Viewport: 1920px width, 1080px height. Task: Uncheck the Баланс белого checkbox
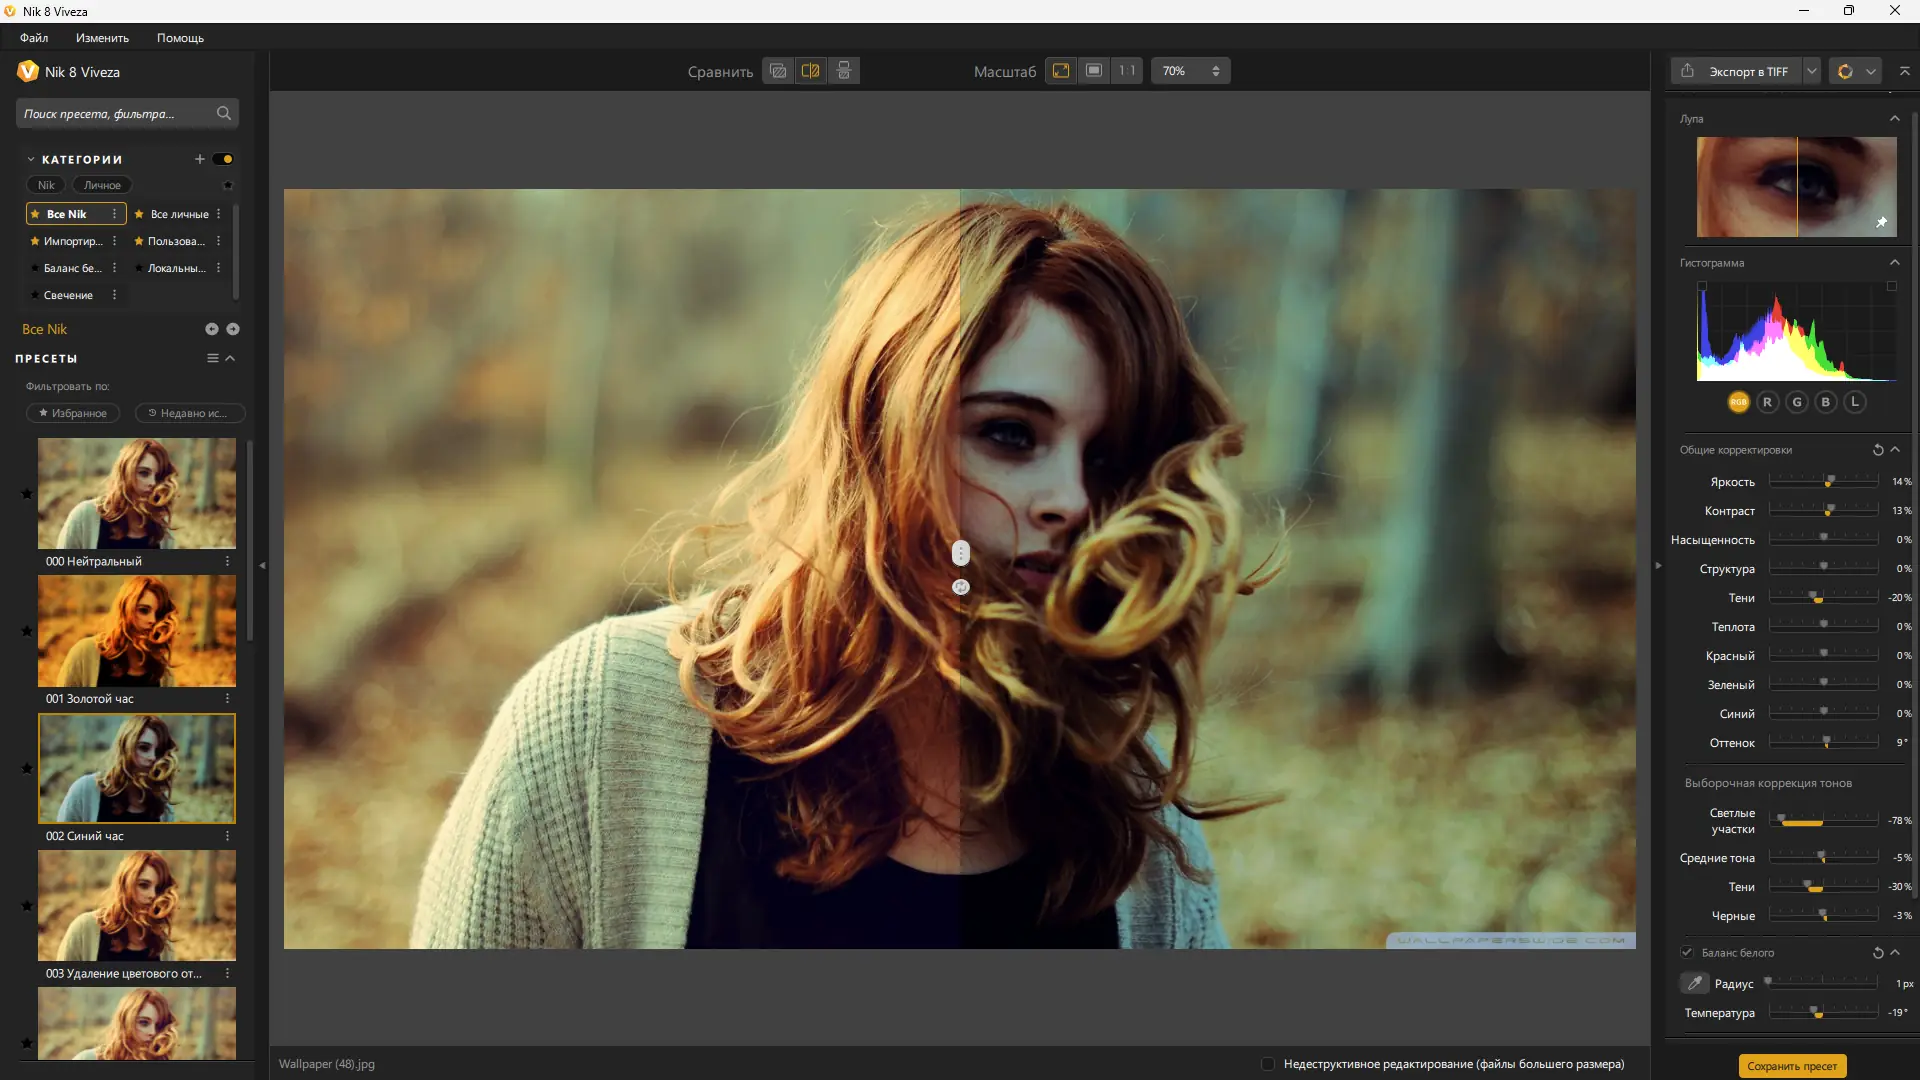point(1687,953)
